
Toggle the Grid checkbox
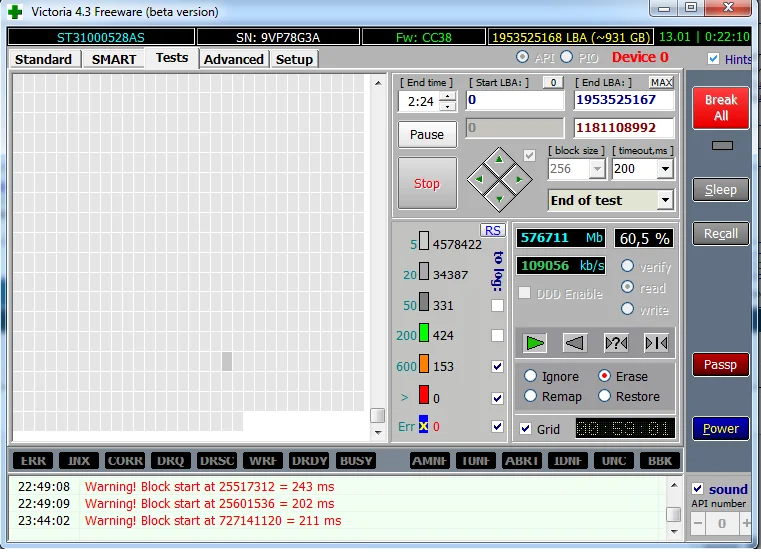coord(526,429)
